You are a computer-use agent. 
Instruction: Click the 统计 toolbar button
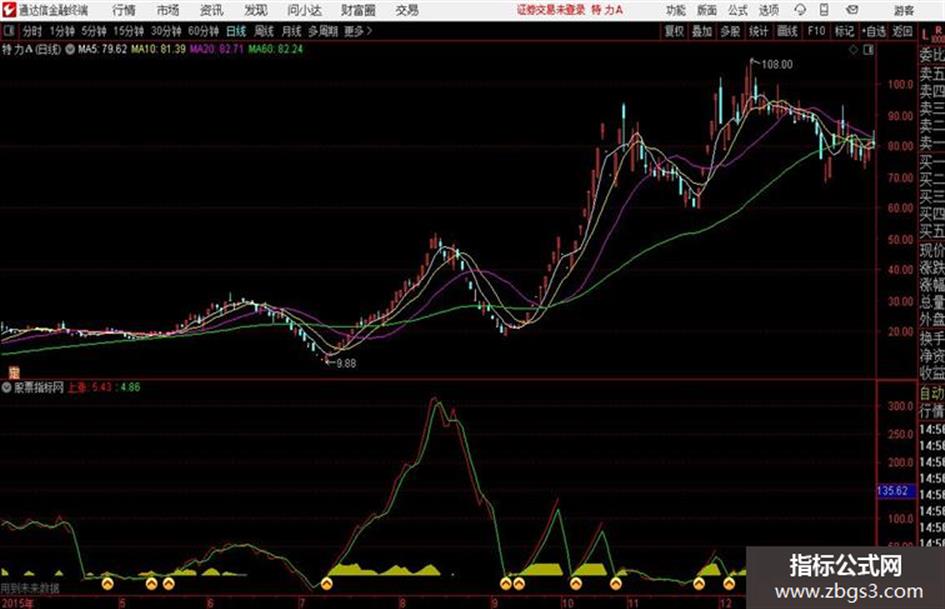pos(758,31)
